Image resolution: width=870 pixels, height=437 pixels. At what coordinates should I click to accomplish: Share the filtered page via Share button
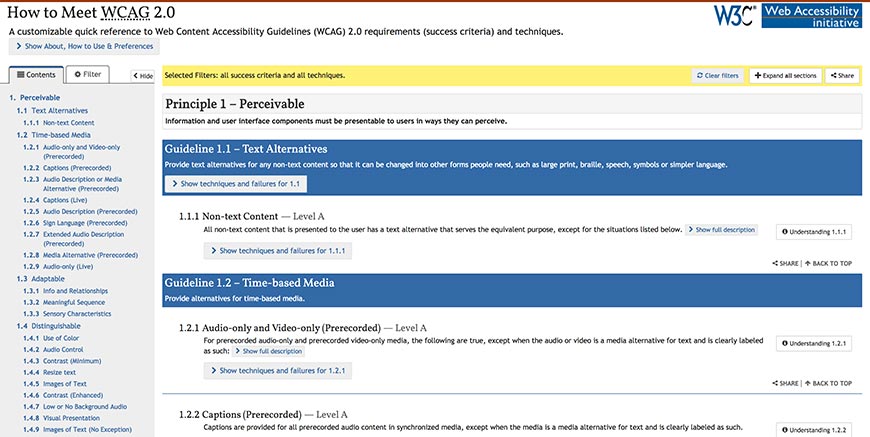(x=841, y=75)
